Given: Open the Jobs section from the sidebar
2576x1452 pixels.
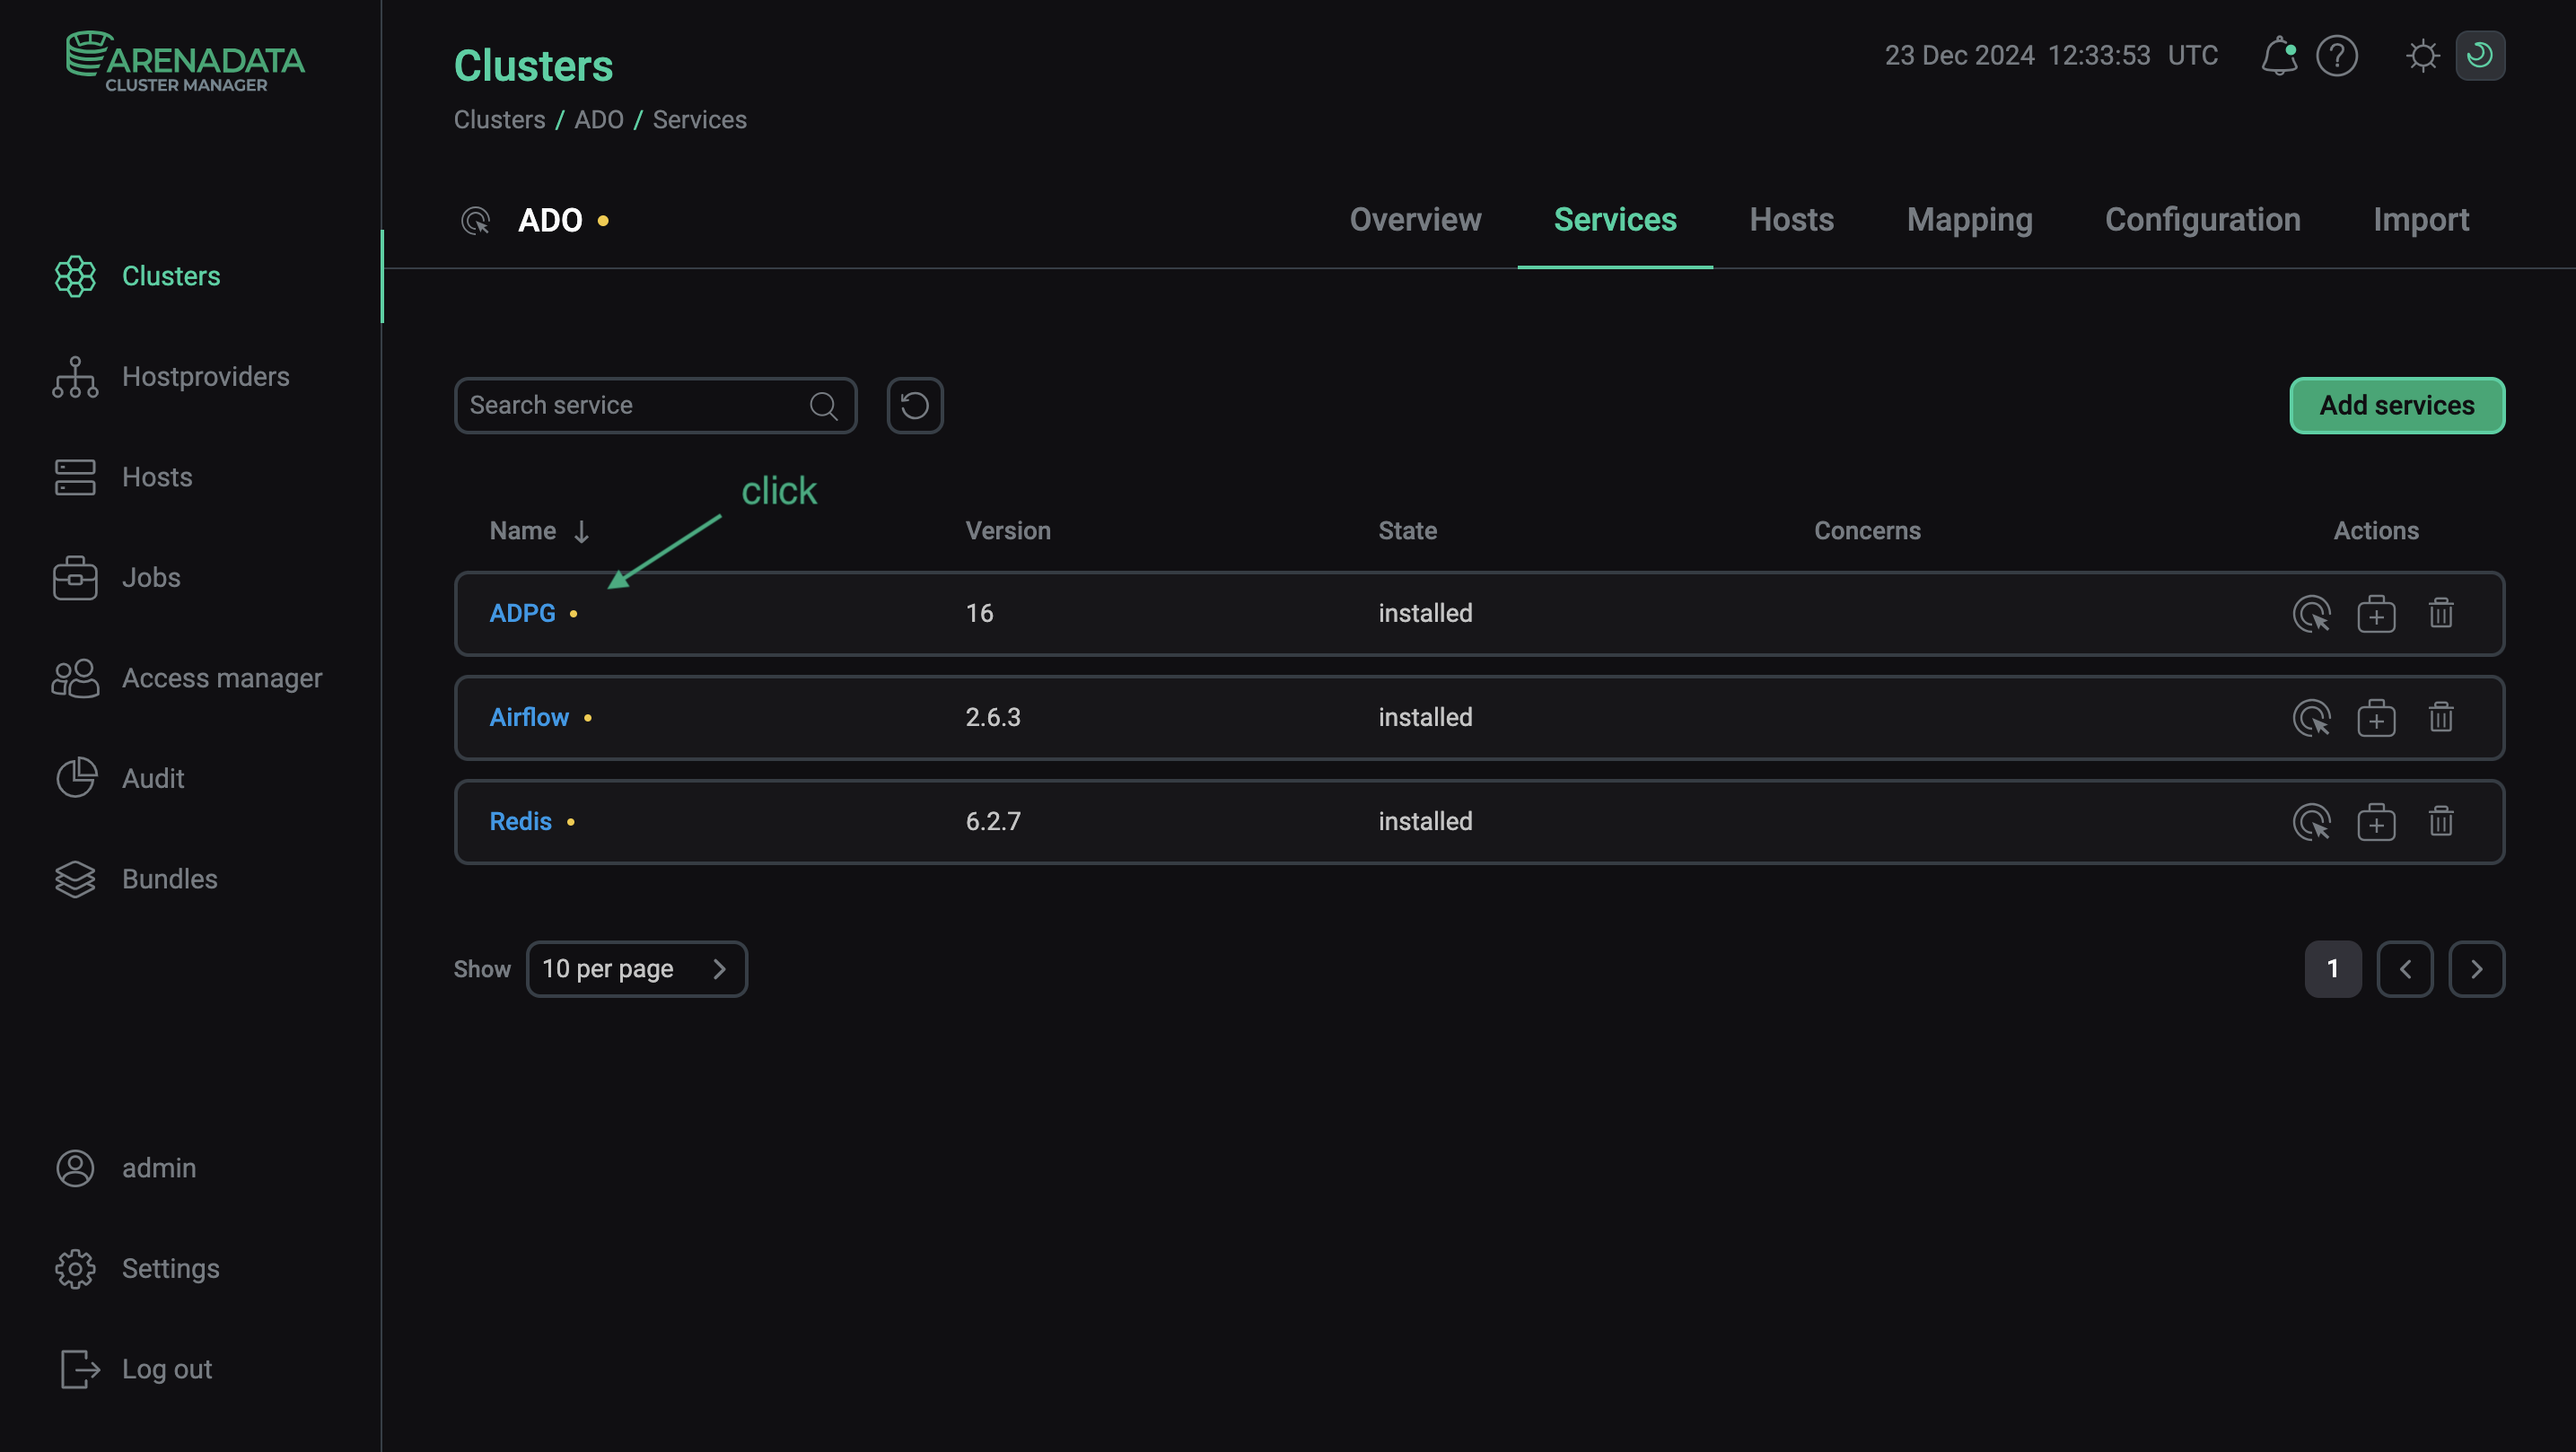Looking at the screenshot, I should [x=150, y=577].
